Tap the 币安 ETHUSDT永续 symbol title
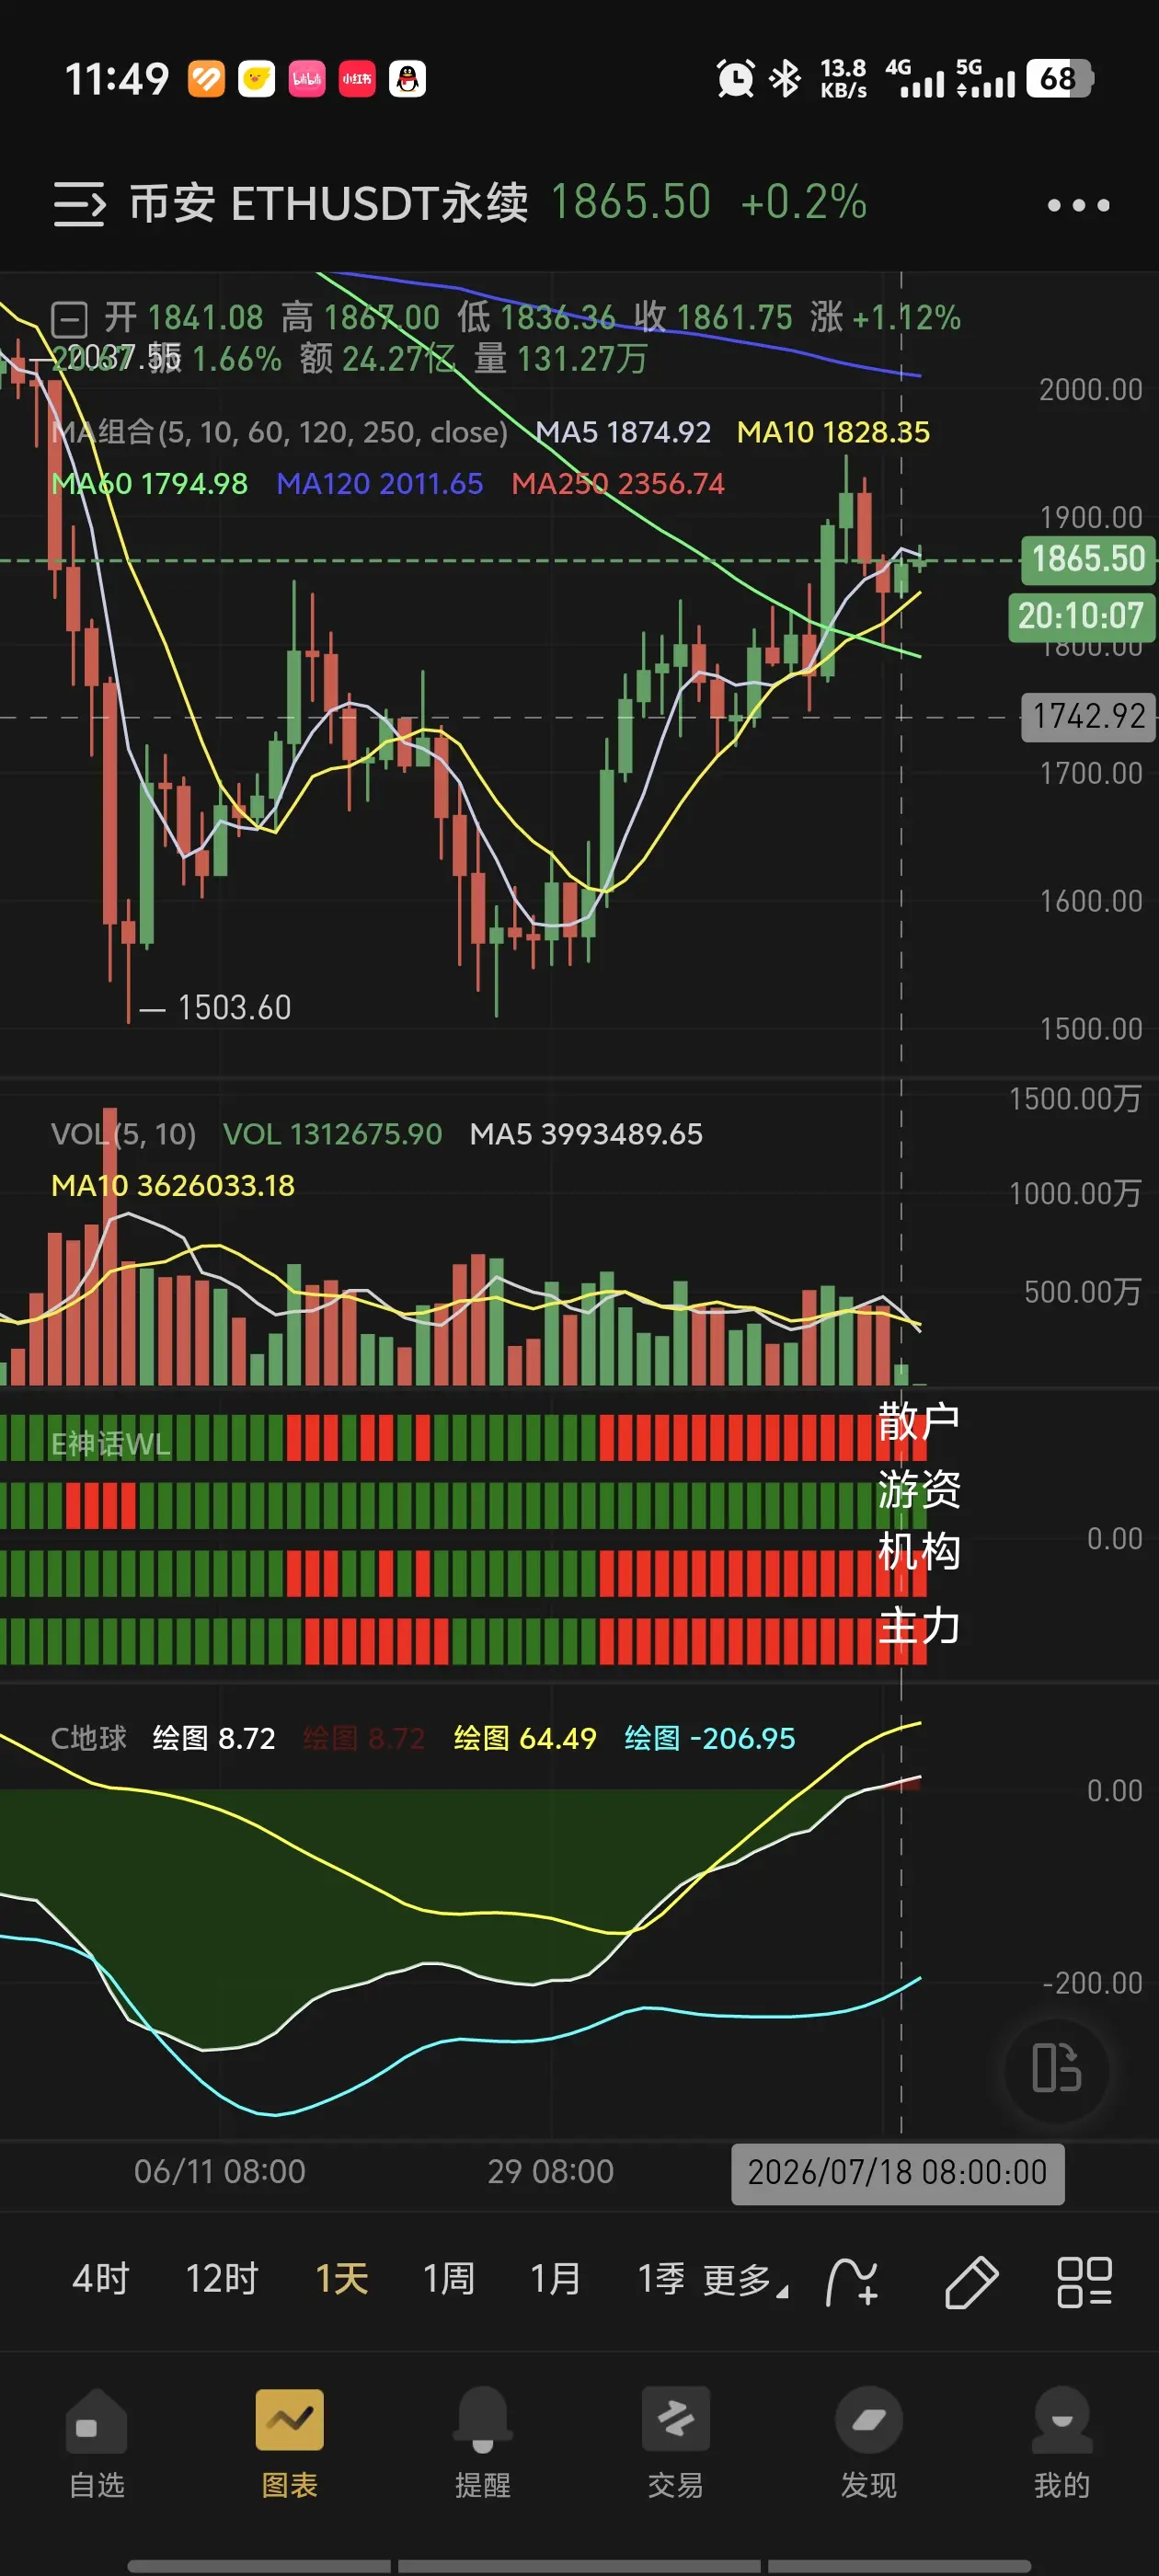 pyautogui.click(x=329, y=203)
